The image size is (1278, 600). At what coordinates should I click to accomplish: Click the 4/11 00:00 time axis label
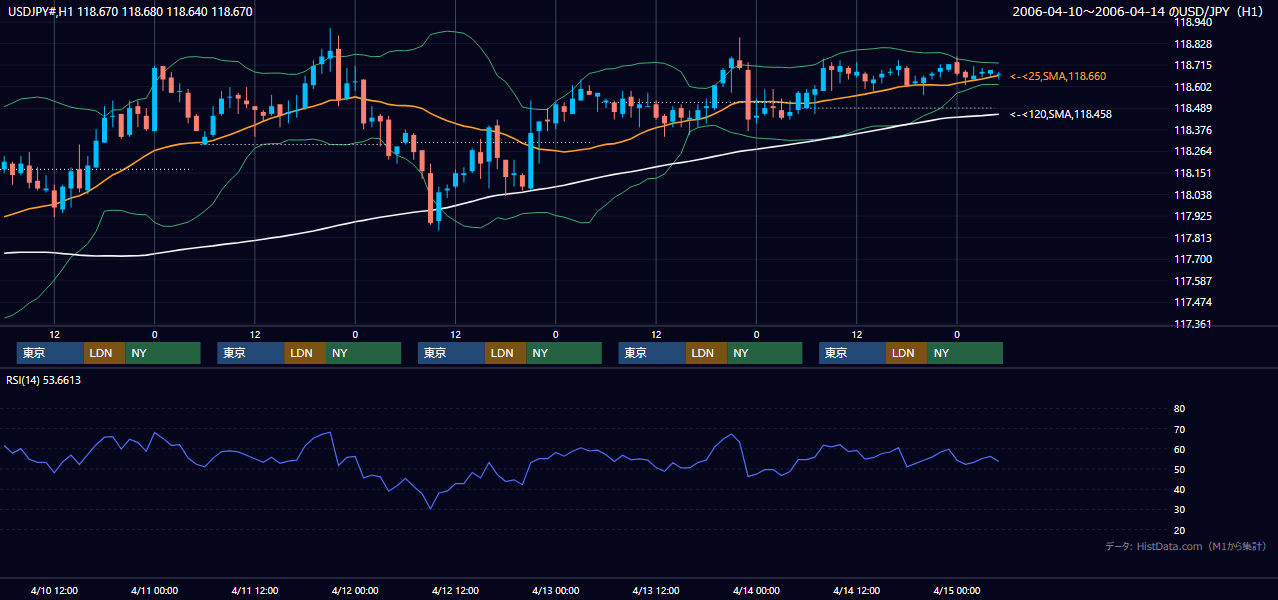[x=155, y=591]
